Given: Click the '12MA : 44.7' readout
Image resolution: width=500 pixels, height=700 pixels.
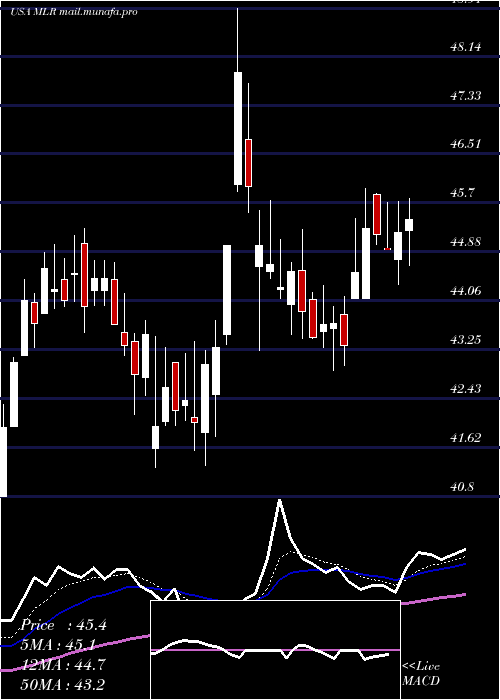Looking at the screenshot, I should [x=61, y=665].
